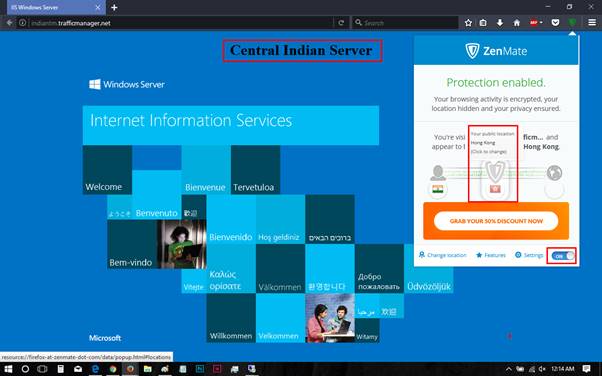
Task: Open Cortana circle on the taskbar
Action: tap(25, 369)
